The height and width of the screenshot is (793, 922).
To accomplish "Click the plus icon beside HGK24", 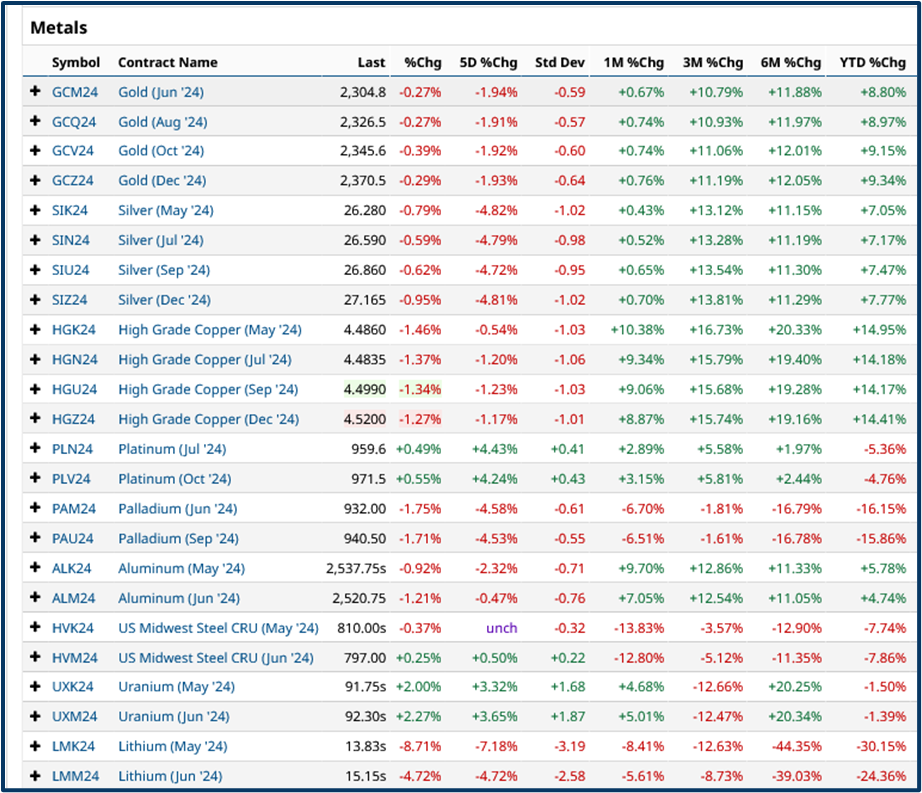I will click(35, 329).
